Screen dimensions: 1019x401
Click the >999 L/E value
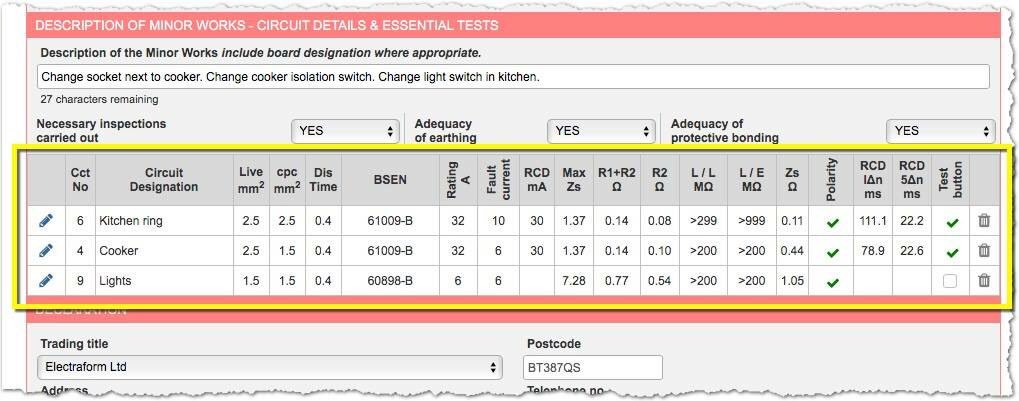point(752,221)
